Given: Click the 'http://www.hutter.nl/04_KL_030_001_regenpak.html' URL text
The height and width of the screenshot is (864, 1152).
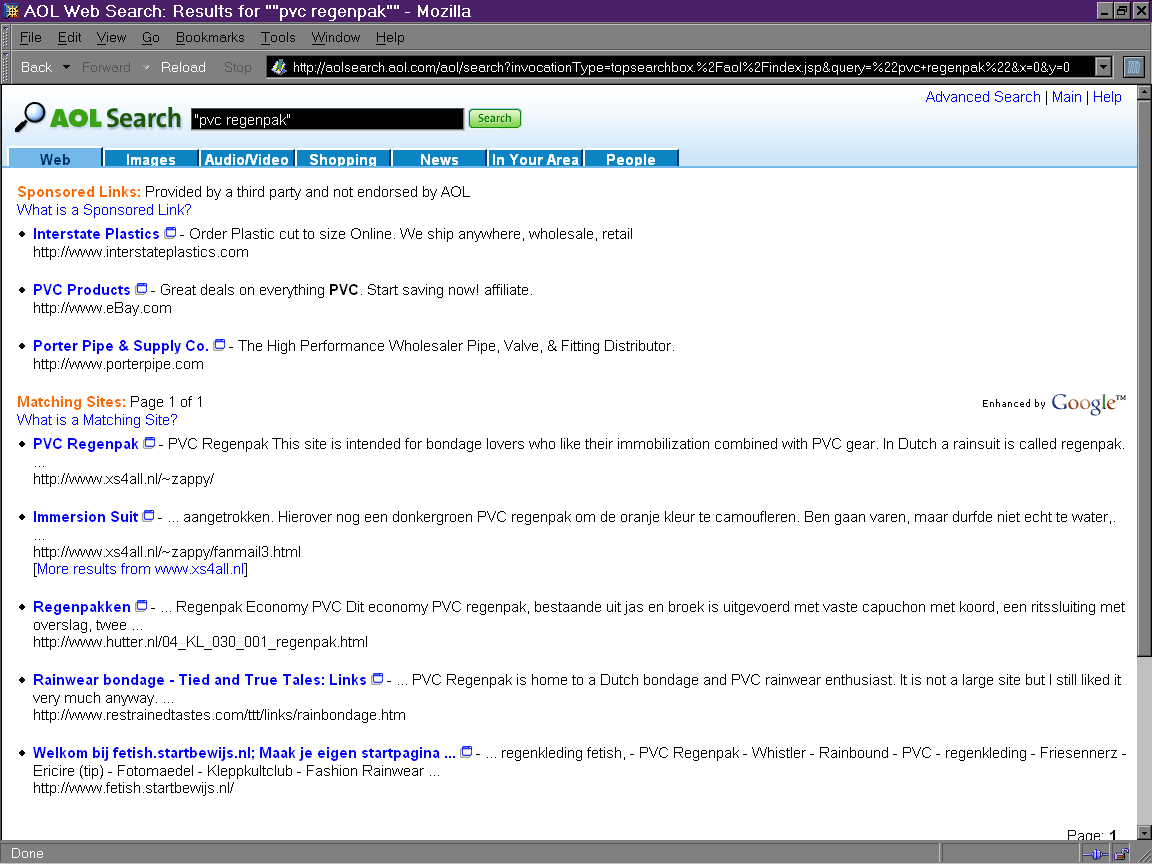Looking at the screenshot, I should [201, 642].
